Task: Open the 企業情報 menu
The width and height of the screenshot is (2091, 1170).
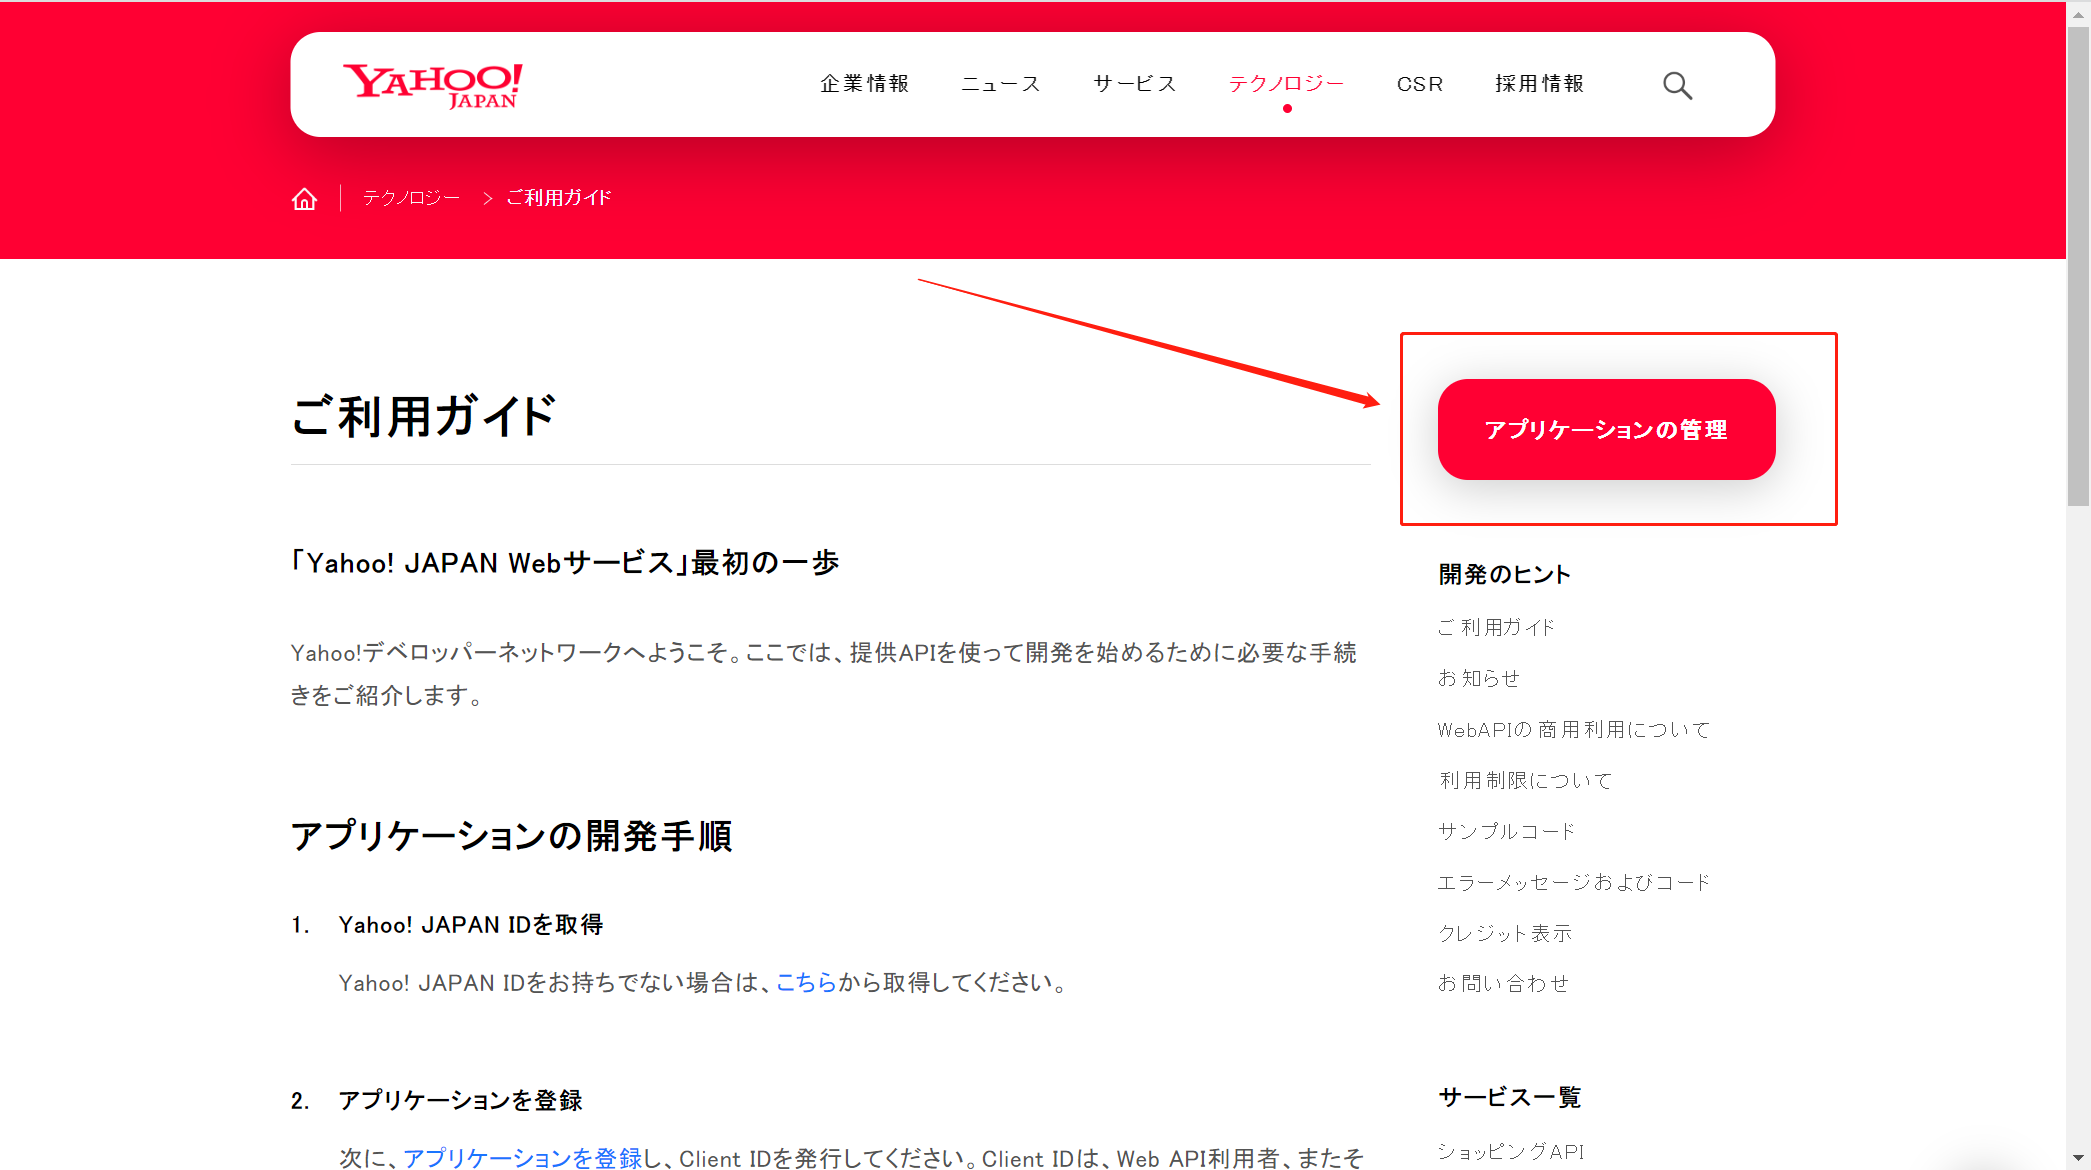Action: 864,84
